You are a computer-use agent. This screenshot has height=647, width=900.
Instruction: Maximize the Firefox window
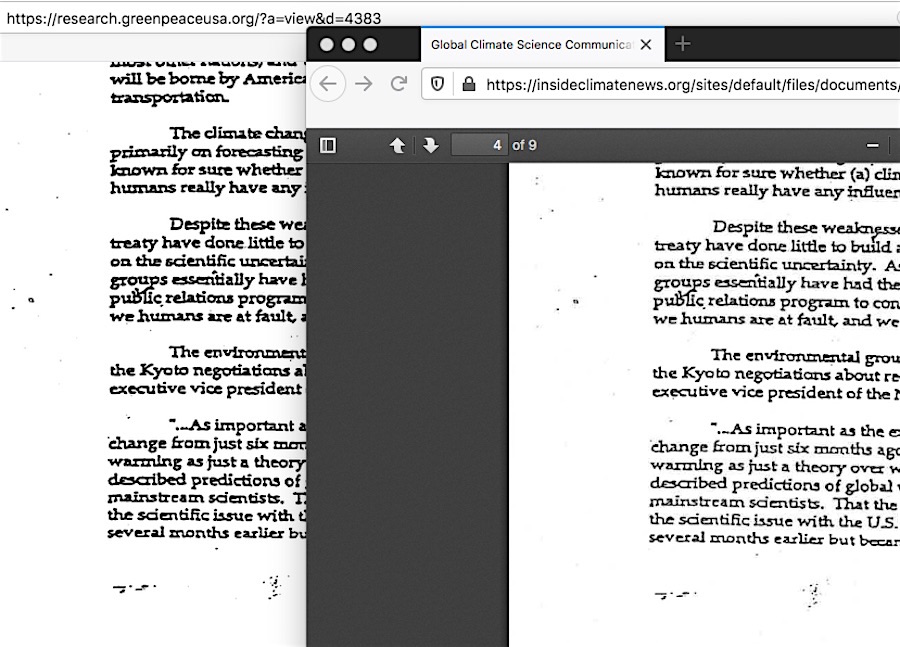click(x=370, y=44)
